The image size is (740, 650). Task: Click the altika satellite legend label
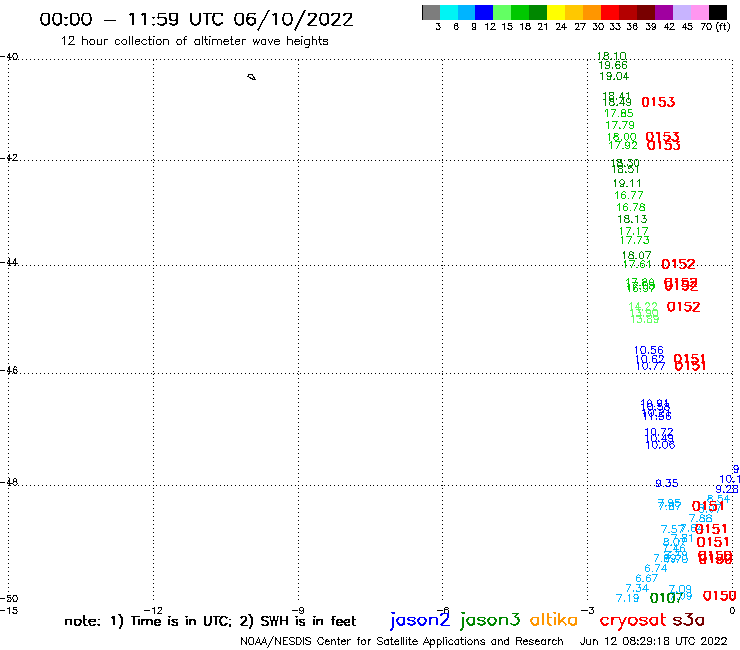tap(553, 620)
